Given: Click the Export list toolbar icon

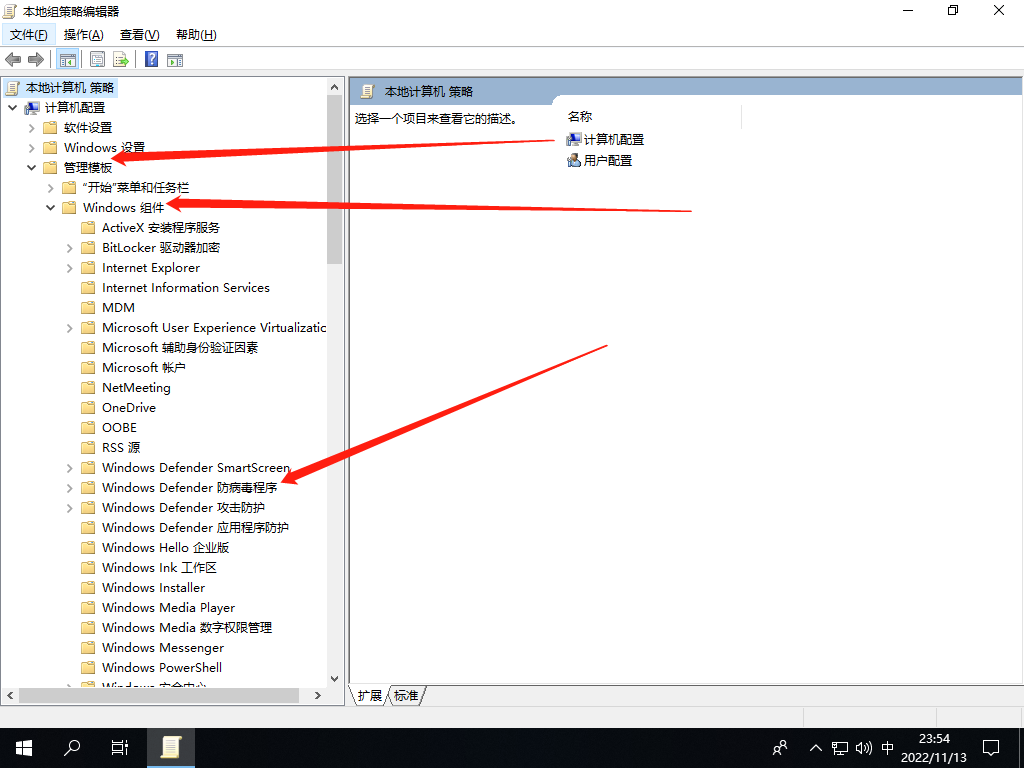Looking at the screenshot, I should (121, 59).
